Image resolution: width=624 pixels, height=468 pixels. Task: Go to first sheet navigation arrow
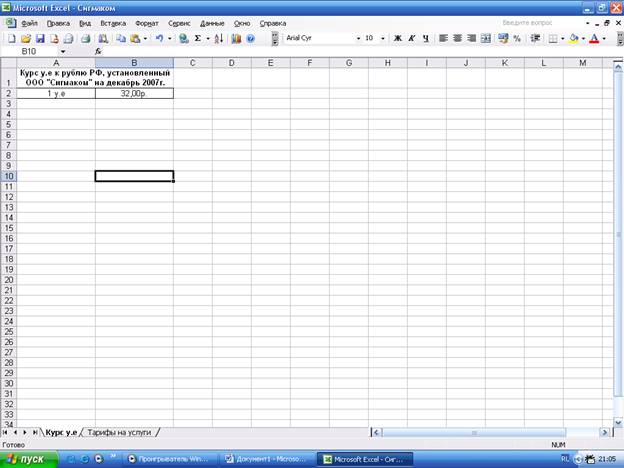[5, 432]
